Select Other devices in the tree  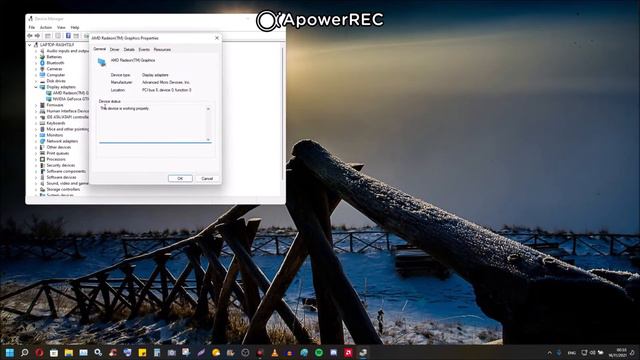[x=59, y=147]
